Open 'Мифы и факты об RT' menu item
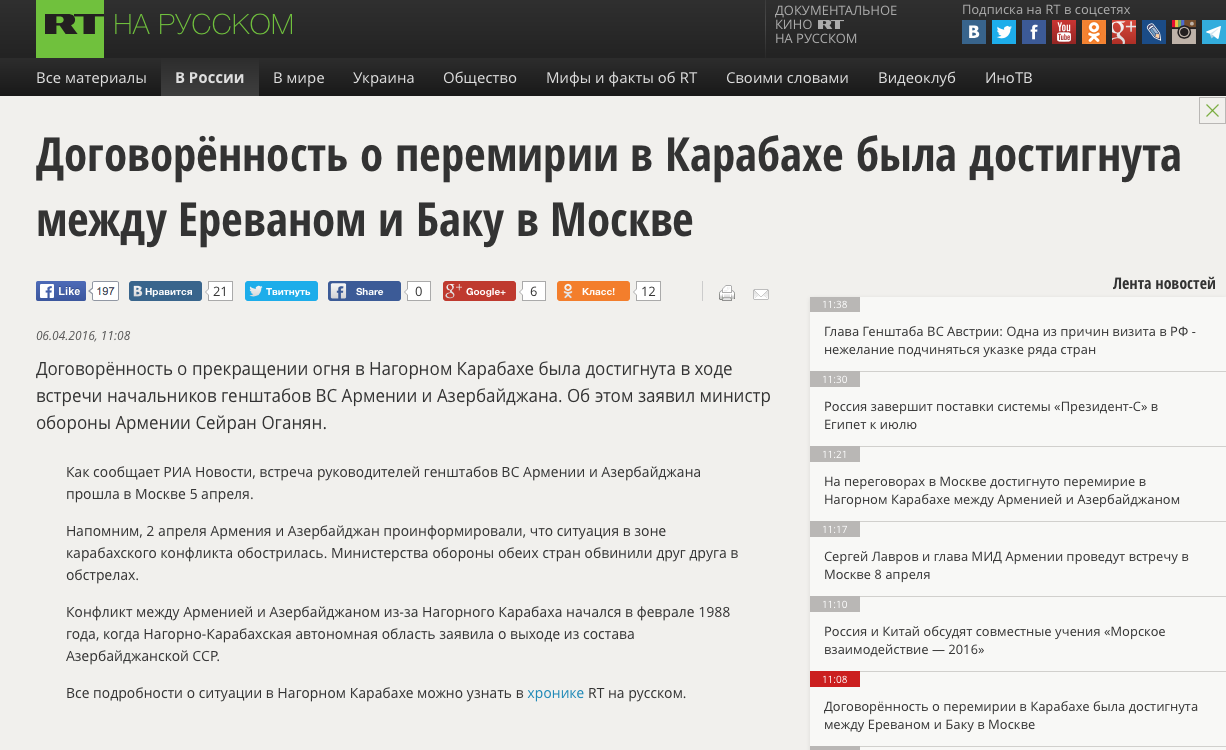1226x750 pixels. (621, 78)
